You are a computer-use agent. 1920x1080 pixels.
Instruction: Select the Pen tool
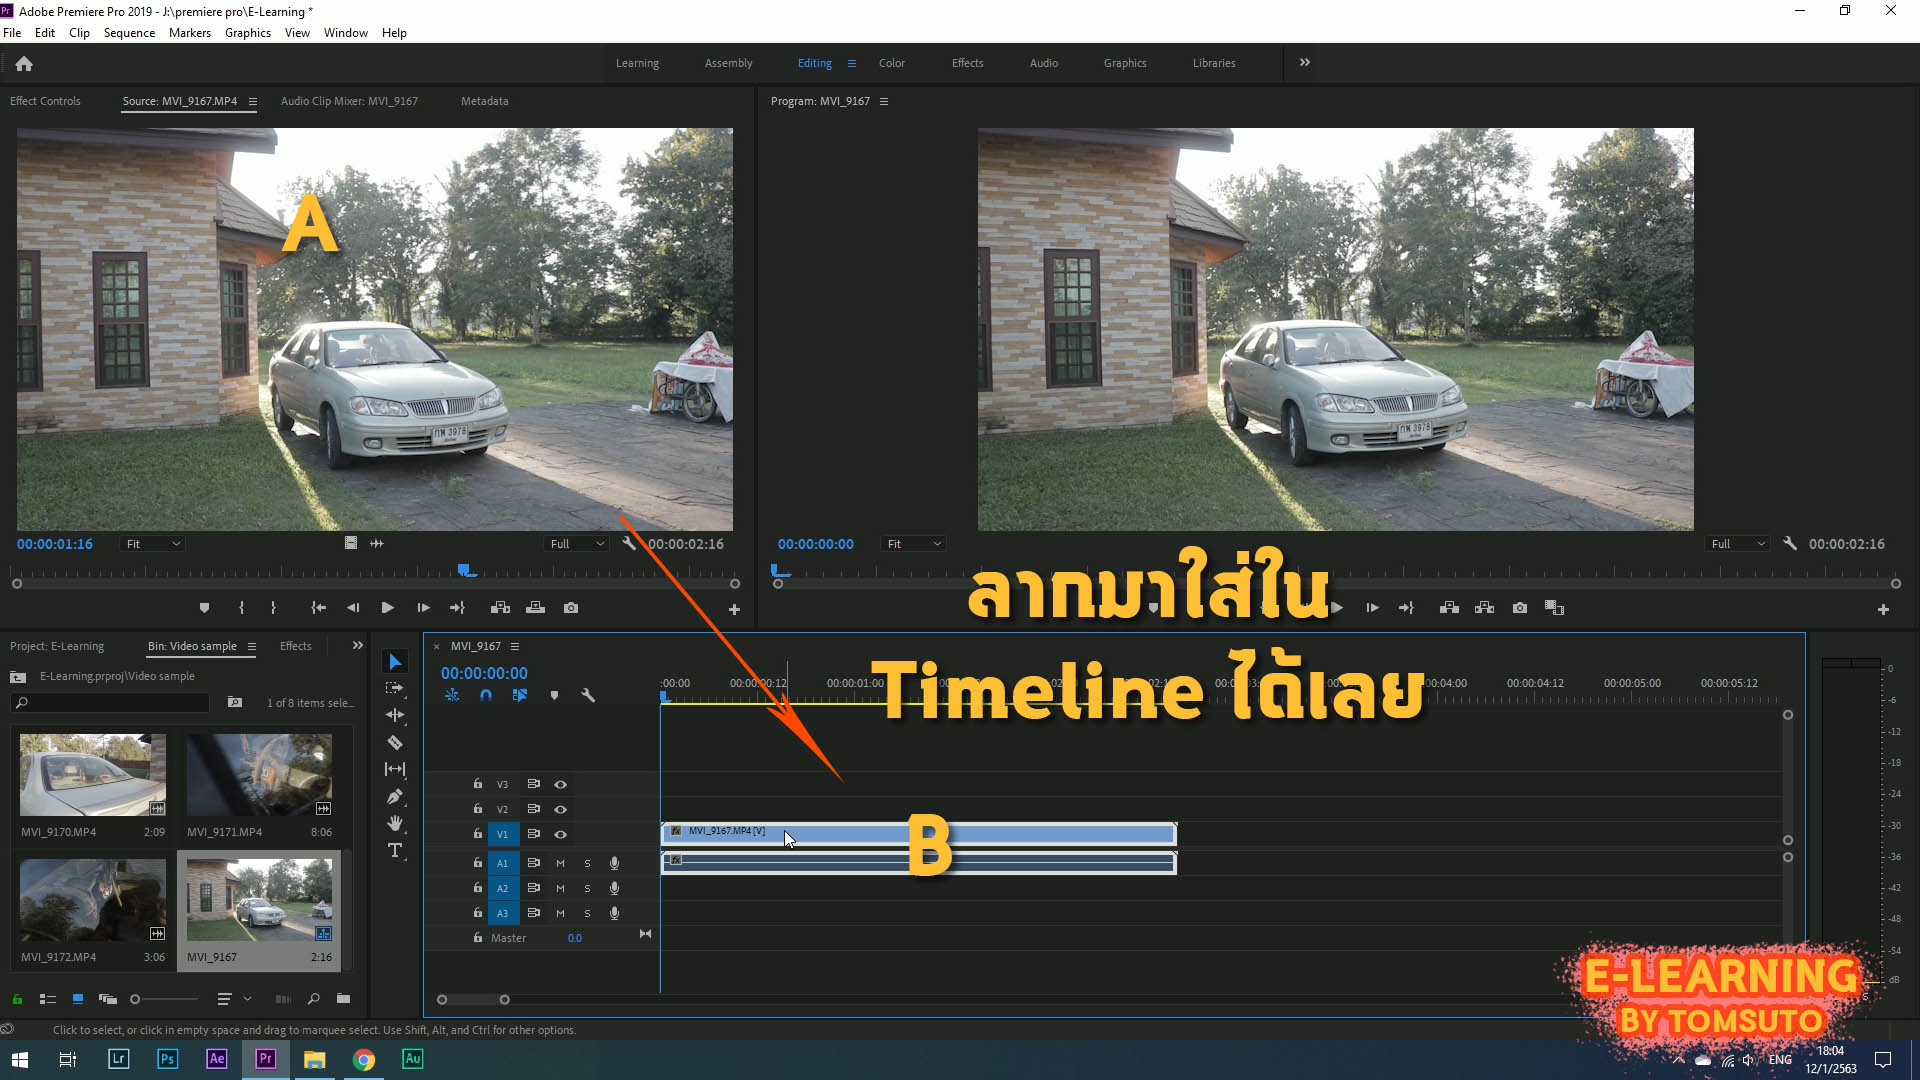click(x=395, y=796)
